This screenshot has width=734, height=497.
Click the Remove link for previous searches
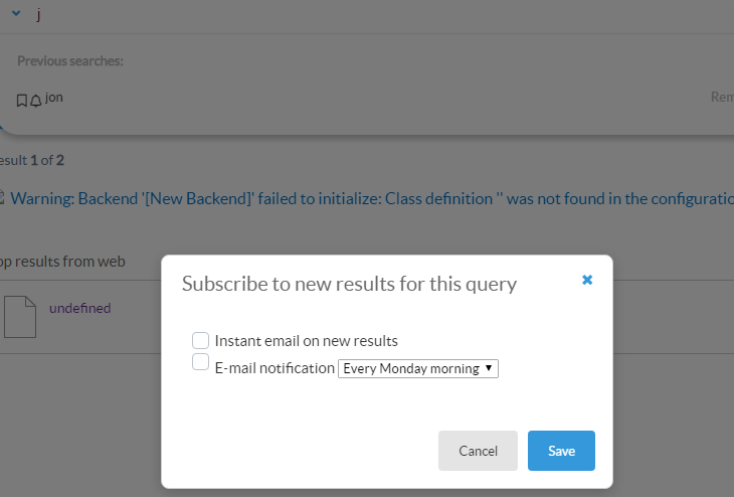721,99
